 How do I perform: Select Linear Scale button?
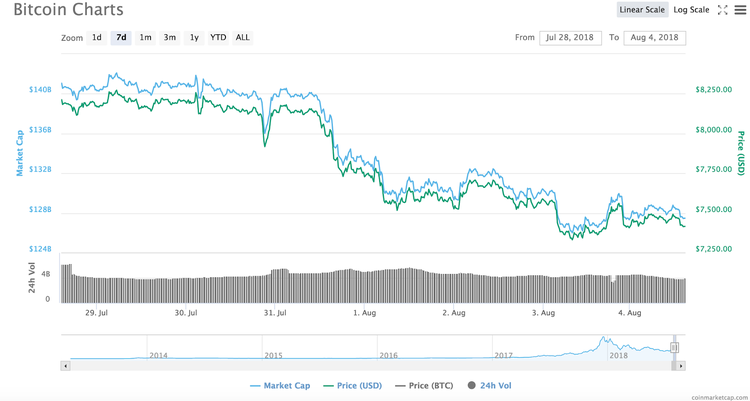642,10
